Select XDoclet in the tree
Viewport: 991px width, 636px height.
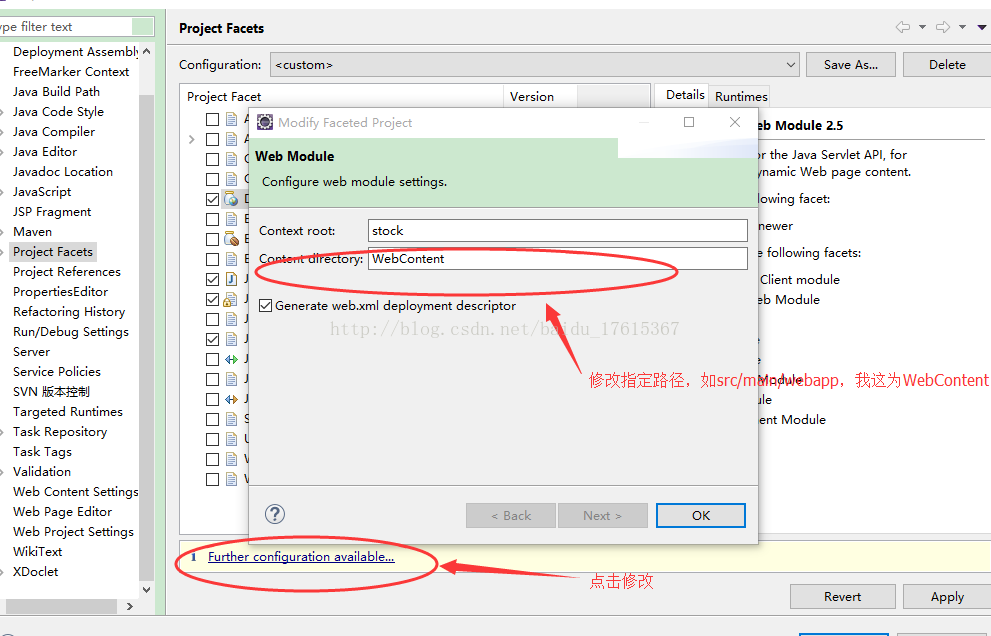coord(35,572)
